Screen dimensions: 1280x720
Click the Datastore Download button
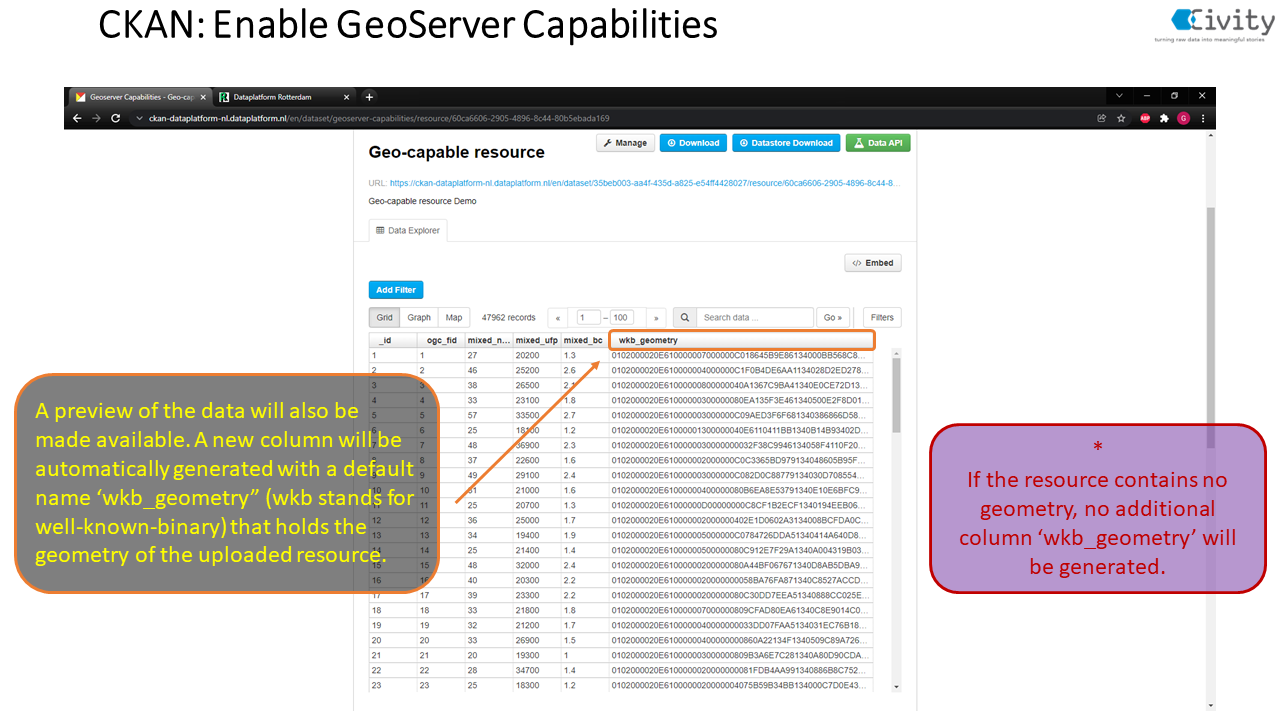786,143
